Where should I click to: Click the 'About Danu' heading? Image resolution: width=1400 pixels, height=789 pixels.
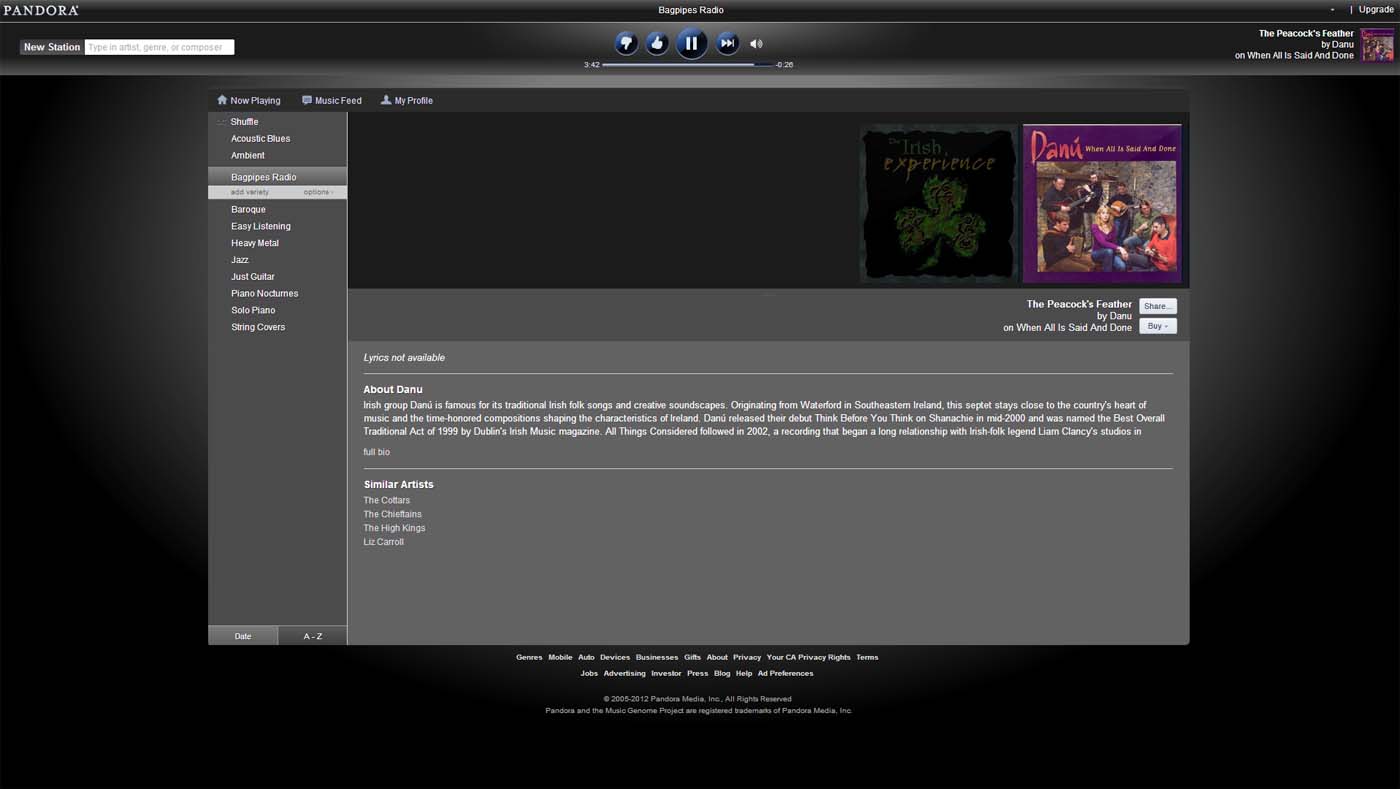point(393,390)
